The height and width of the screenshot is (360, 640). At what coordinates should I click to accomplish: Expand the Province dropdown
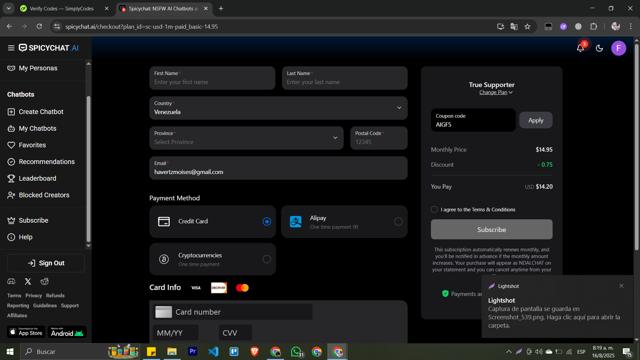pyautogui.click(x=246, y=138)
